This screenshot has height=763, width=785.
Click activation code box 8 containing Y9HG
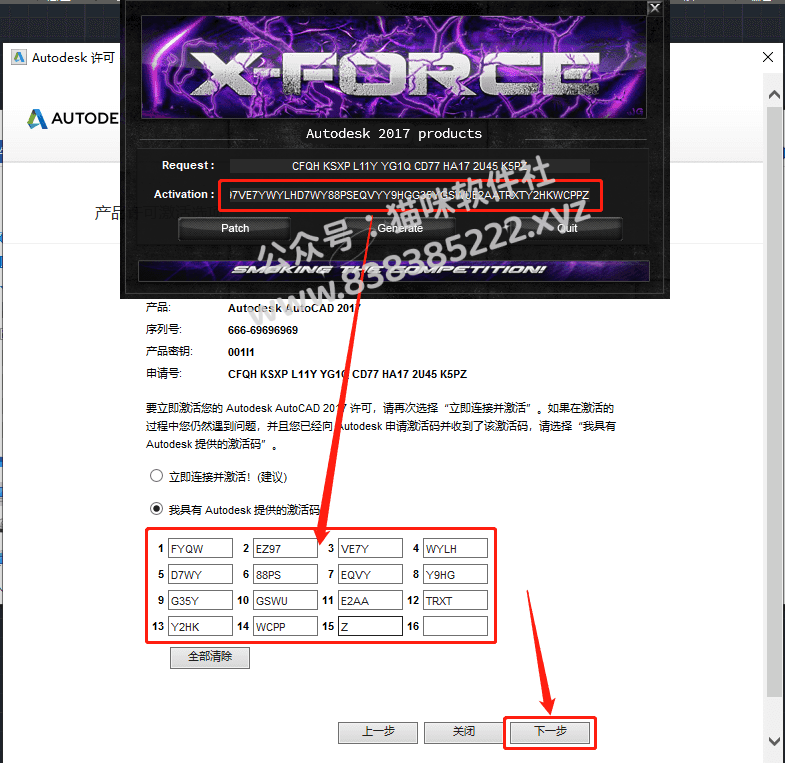456,574
